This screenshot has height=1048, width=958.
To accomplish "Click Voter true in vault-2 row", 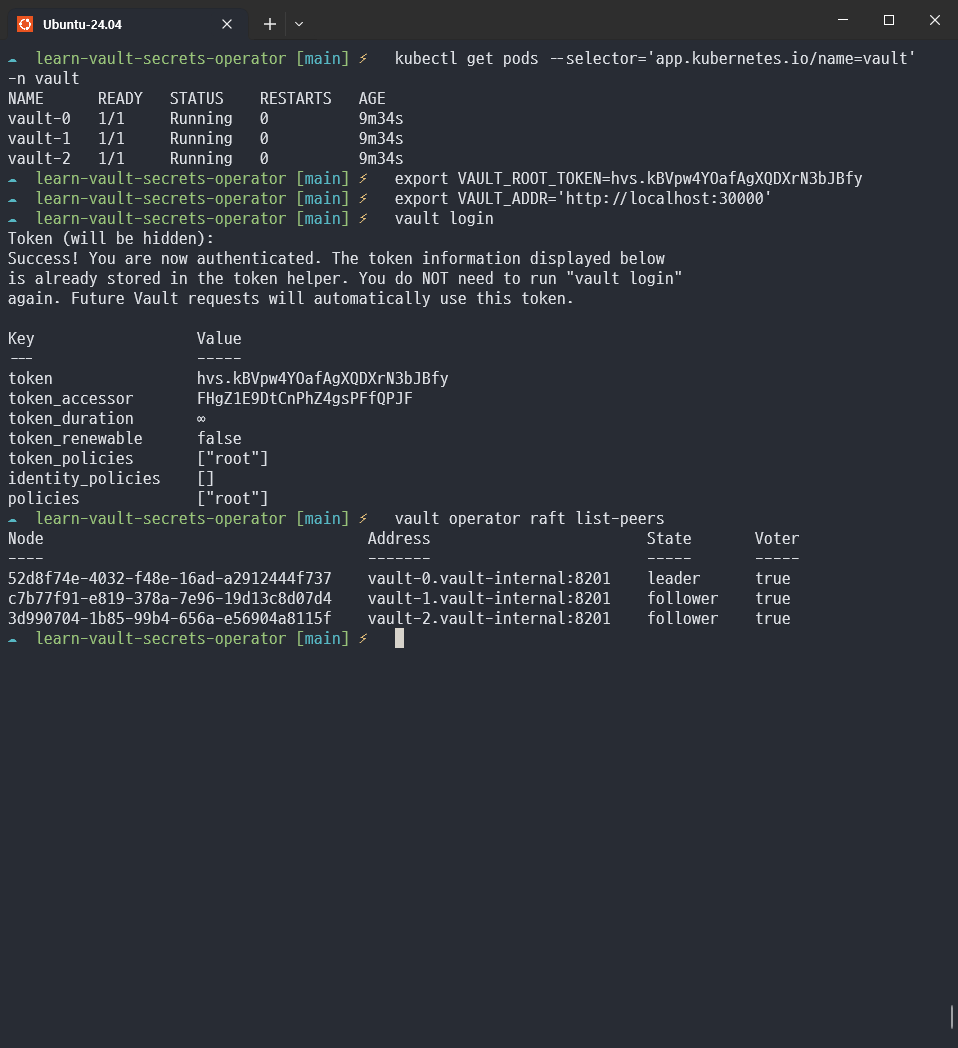I will 773,619.
